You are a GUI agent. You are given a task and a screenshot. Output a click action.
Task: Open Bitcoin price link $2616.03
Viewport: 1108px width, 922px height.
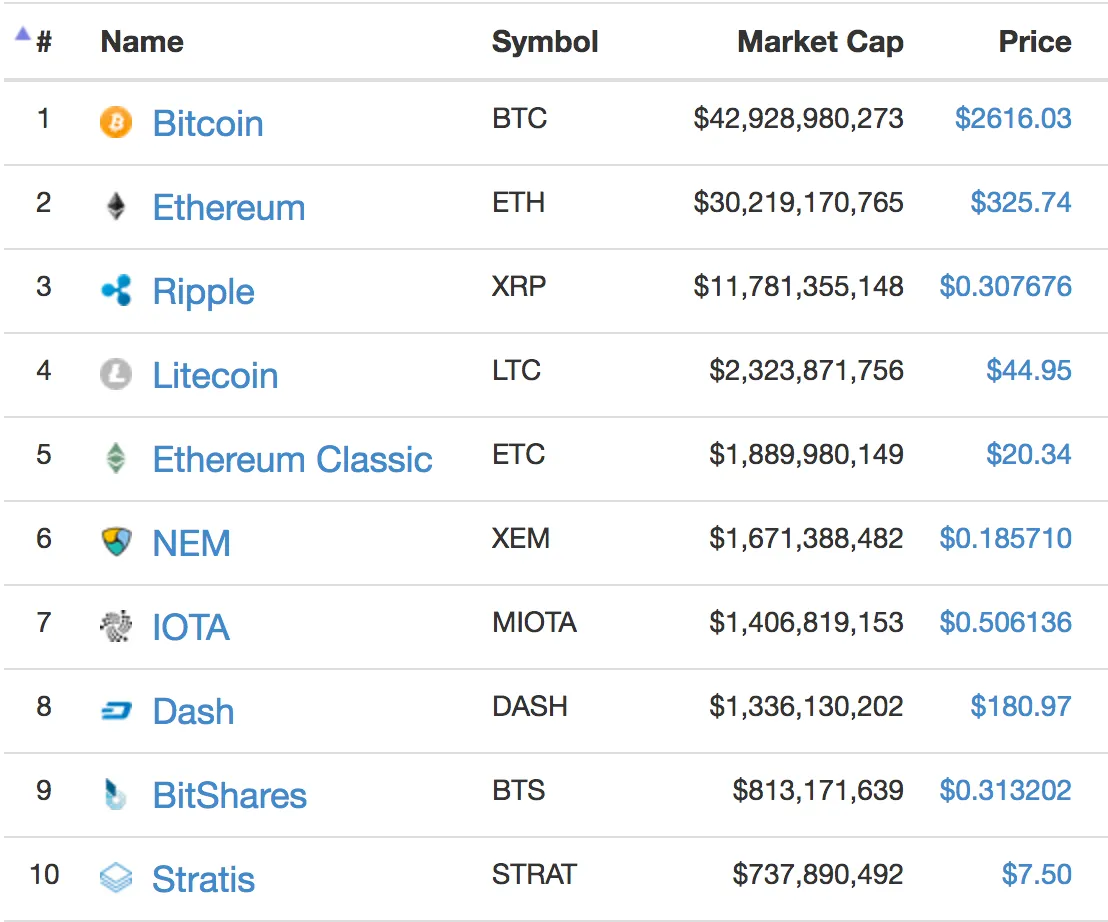(x=1013, y=118)
